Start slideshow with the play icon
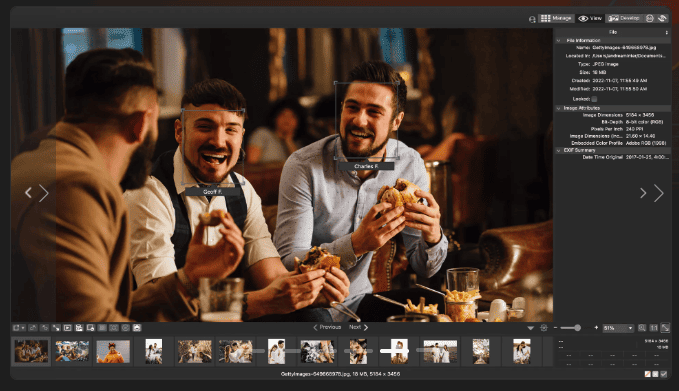Viewport: 679px width, 391px height. tap(68, 328)
